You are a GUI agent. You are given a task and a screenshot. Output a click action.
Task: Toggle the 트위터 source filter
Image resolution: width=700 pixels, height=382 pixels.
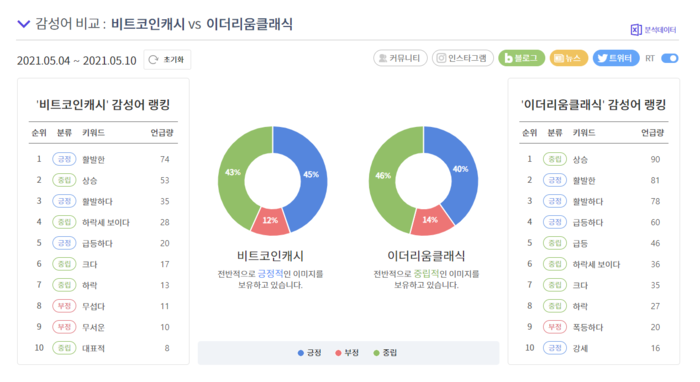pos(616,58)
